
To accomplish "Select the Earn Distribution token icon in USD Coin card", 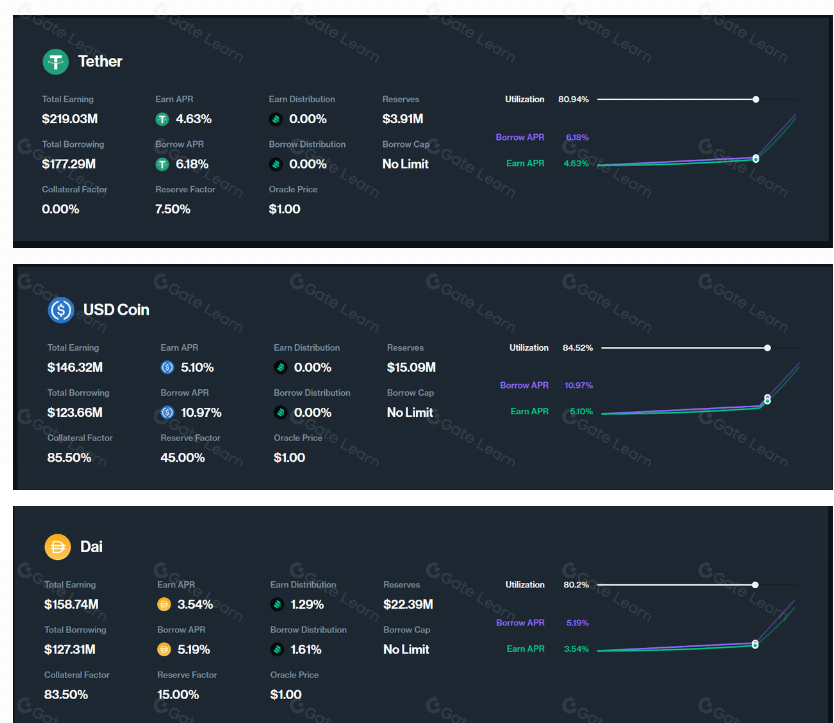I will click(281, 368).
